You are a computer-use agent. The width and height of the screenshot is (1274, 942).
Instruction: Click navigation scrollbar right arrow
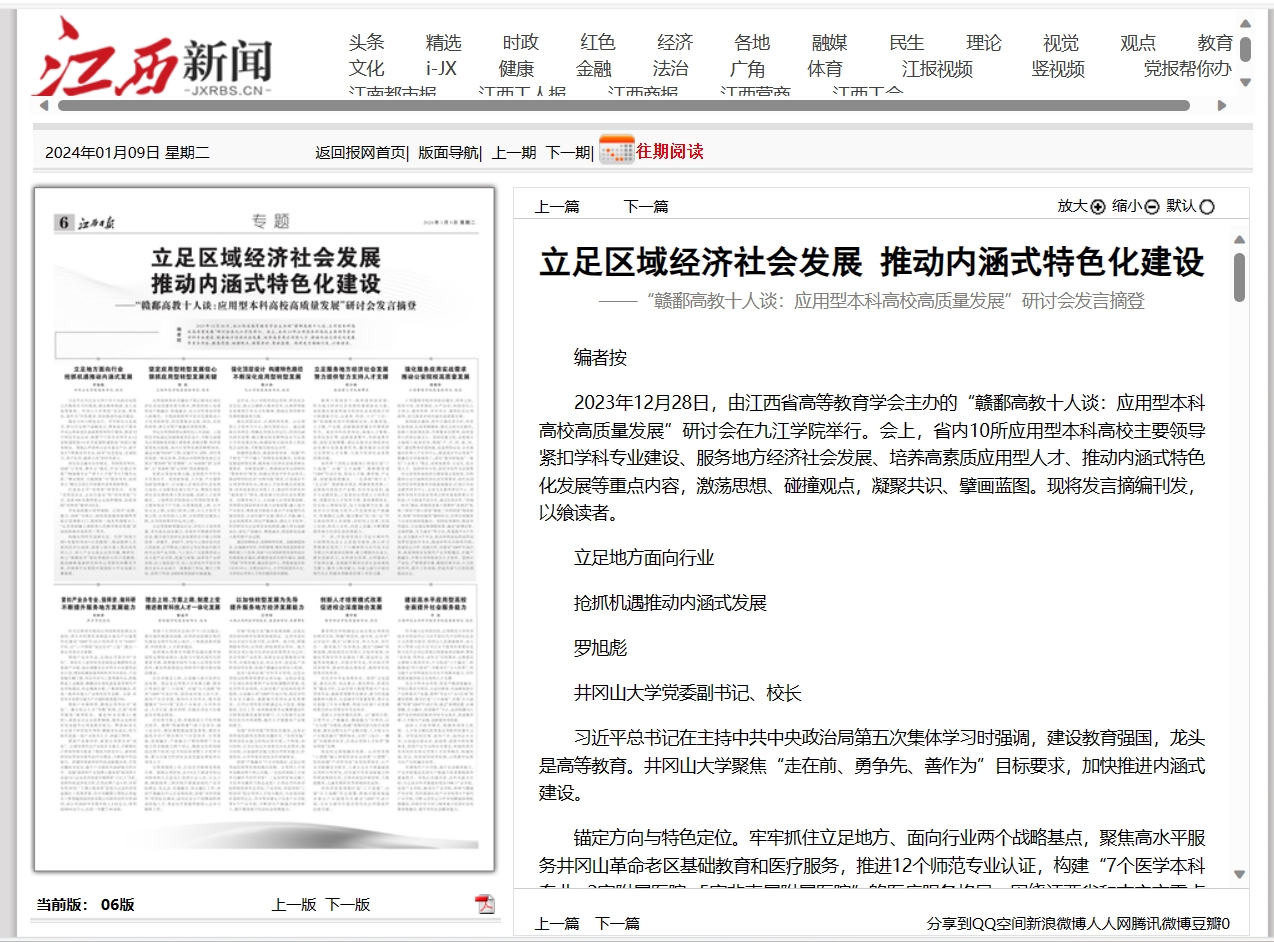pos(1221,105)
